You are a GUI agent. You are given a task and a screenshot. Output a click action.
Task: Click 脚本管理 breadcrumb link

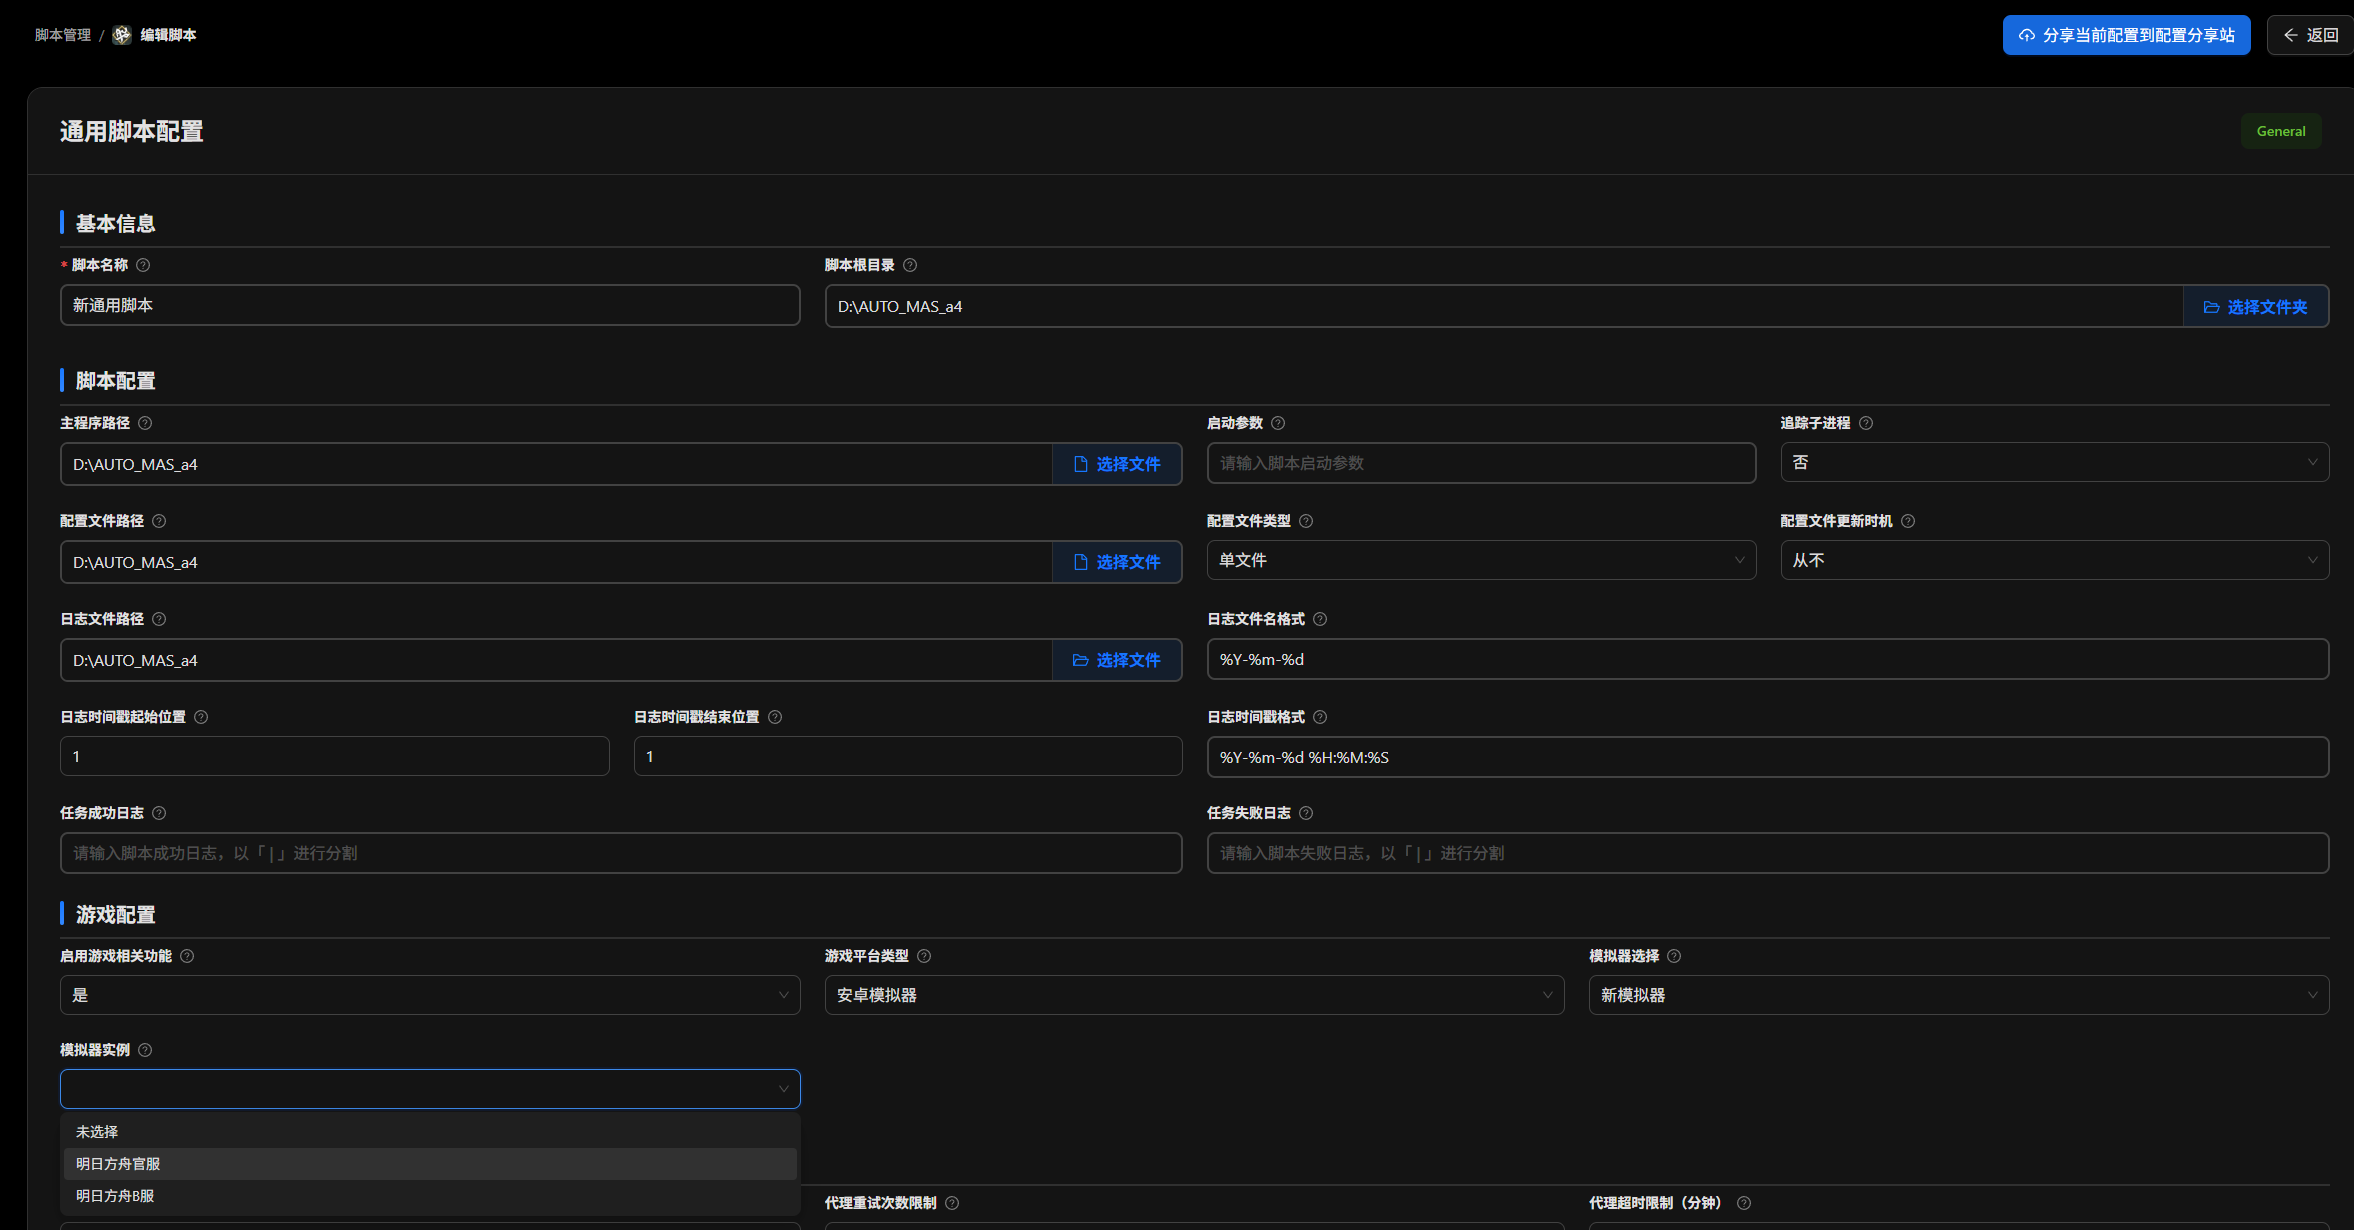coord(62,35)
